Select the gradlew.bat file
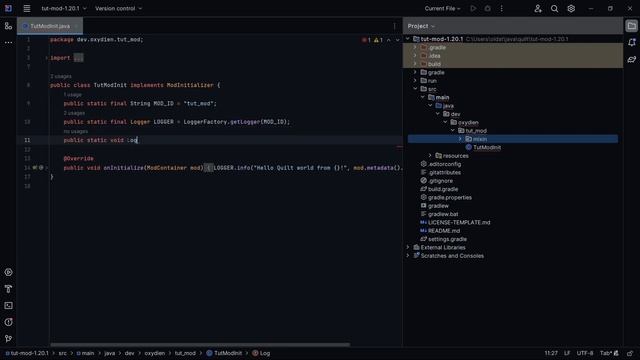 pos(443,214)
